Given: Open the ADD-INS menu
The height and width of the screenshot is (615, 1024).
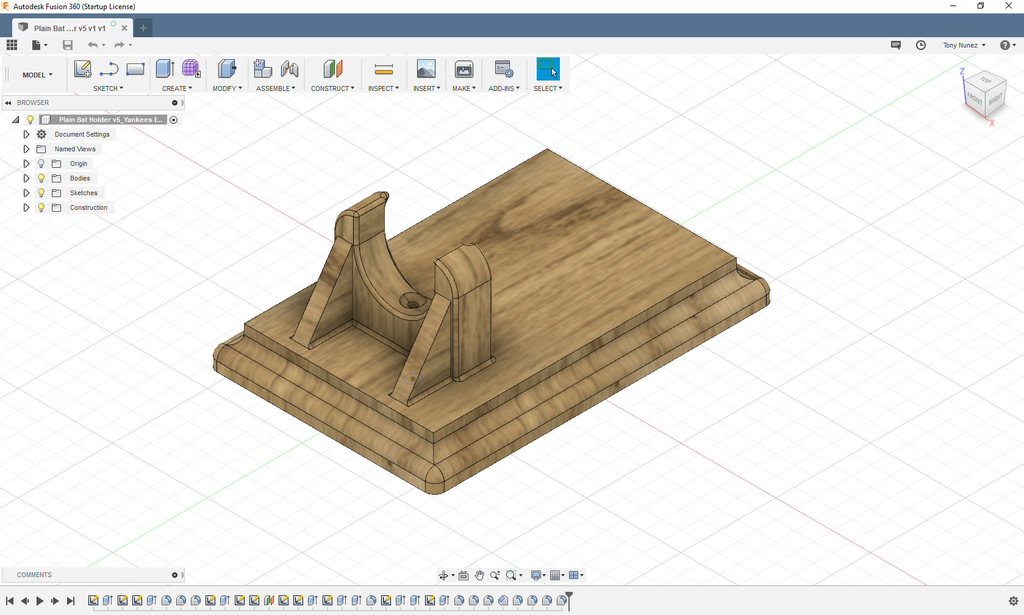Looking at the screenshot, I should pos(504,88).
